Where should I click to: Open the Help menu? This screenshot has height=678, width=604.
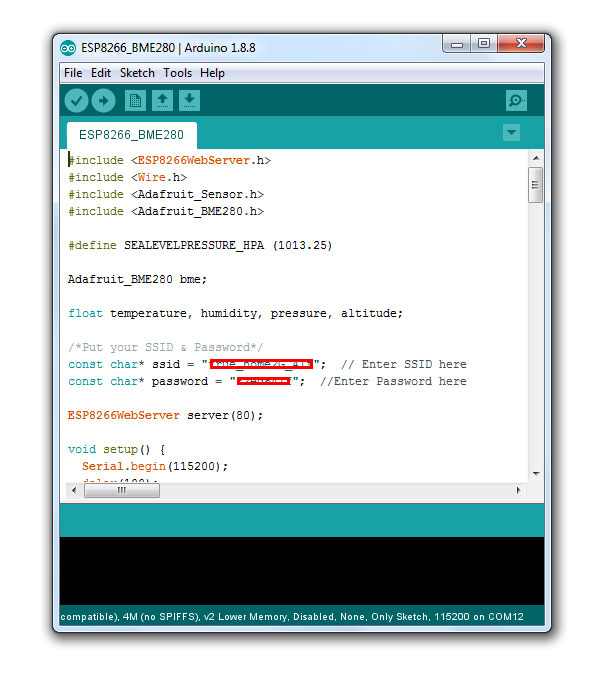[x=212, y=73]
